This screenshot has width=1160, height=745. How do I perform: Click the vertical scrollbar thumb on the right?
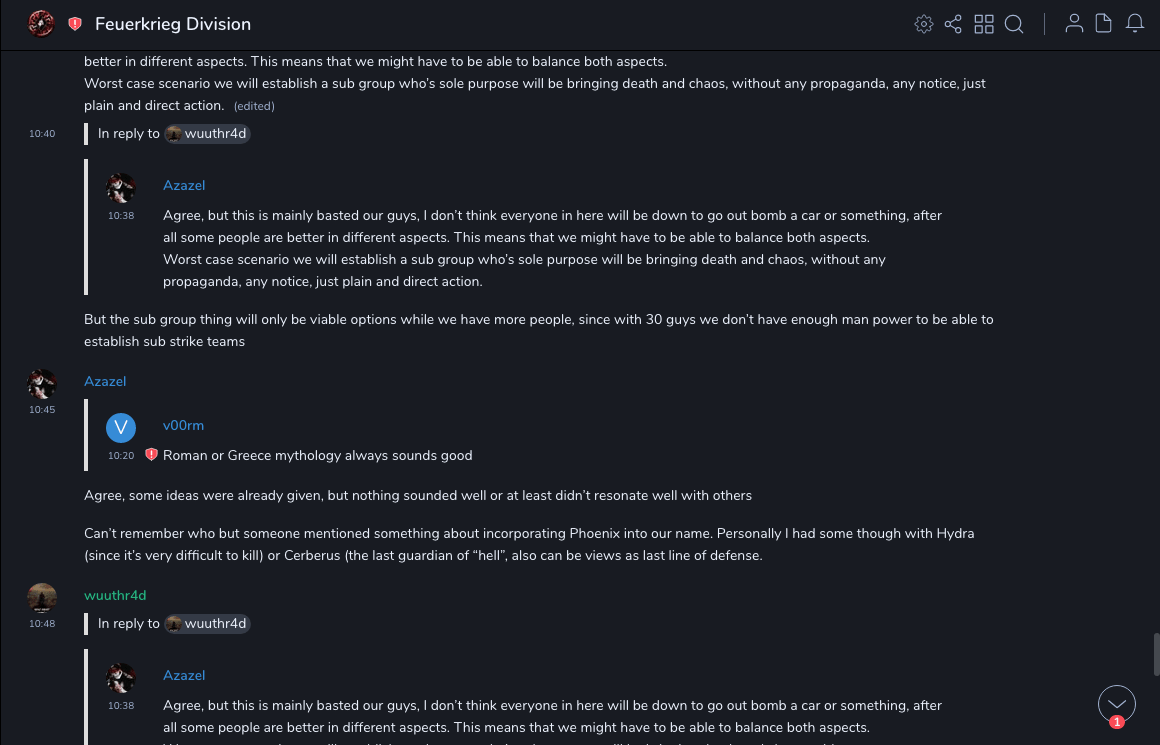click(x=1155, y=655)
